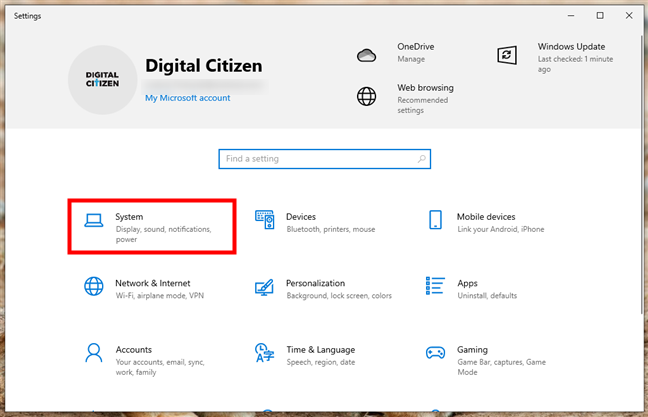Image resolution: width=648 pixels, height=417 pixels.
Task: Click Windows Update Last checked text
Action: (x=575, y=64)
